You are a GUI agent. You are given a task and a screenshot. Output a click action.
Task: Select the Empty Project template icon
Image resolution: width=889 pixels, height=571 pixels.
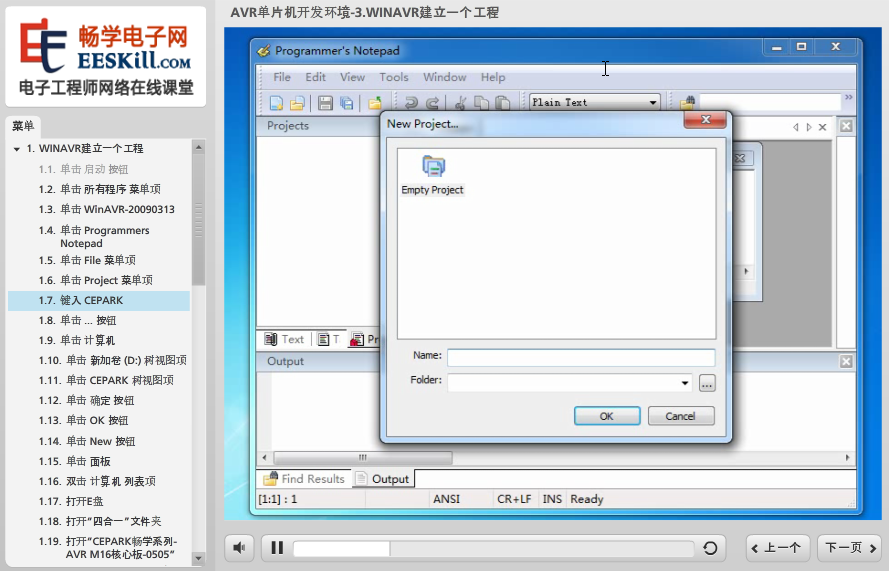coord(433,175)
